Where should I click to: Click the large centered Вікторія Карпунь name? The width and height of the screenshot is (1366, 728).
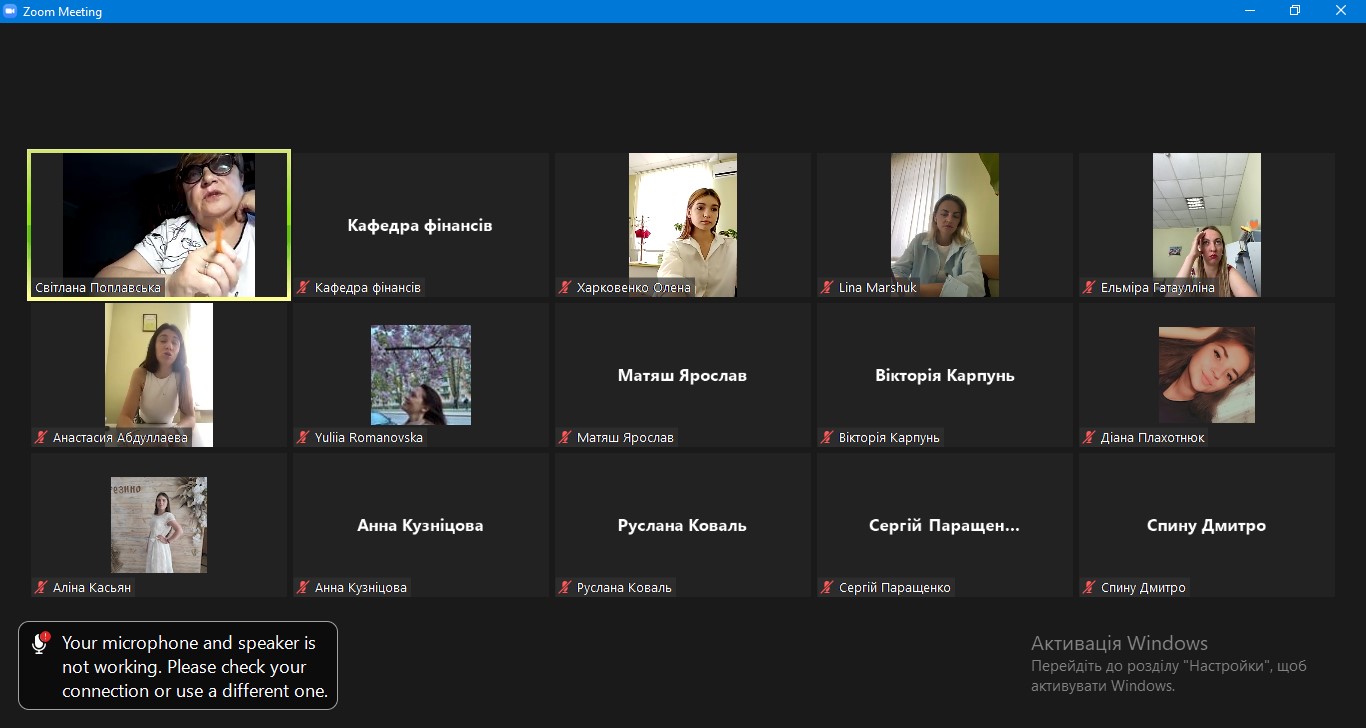(944, 376)
